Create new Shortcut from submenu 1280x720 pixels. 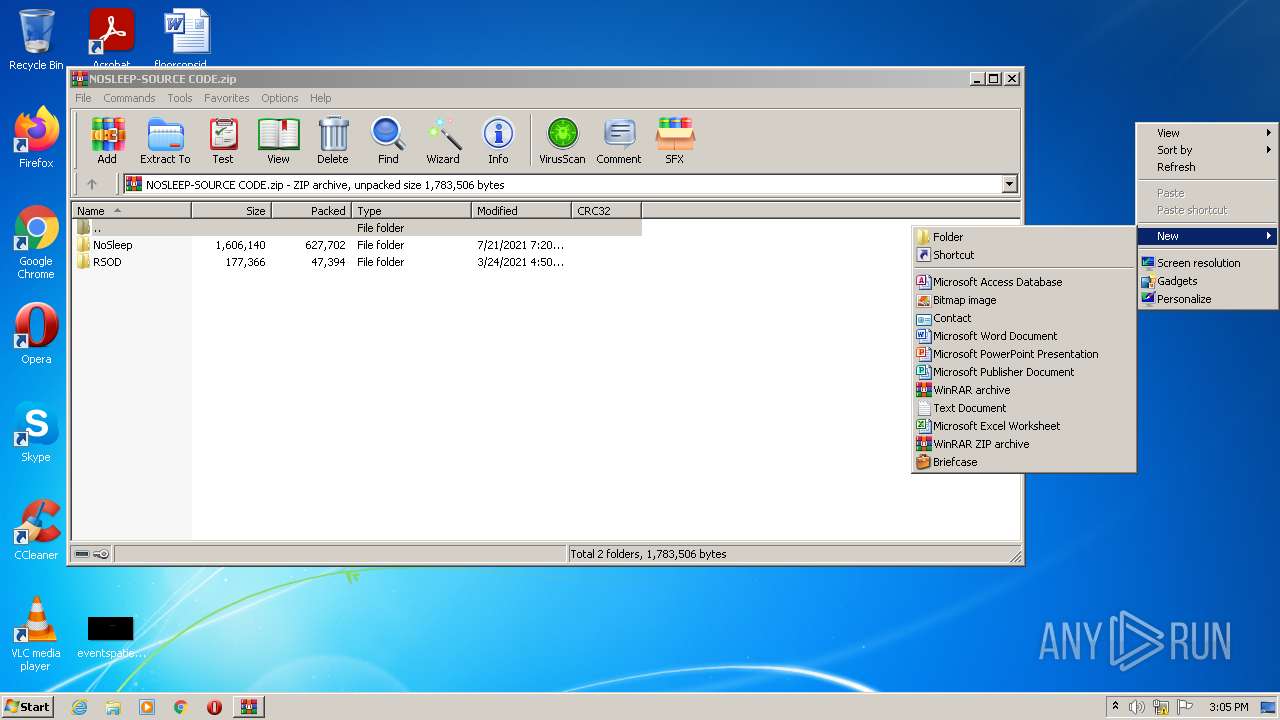(1024, 255)
